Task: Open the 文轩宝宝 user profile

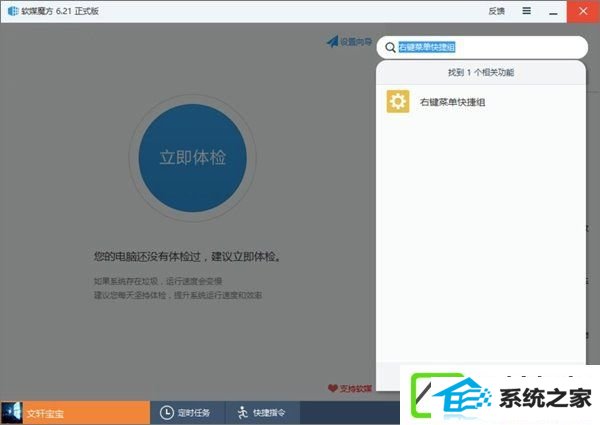Action: coord(75,413)
